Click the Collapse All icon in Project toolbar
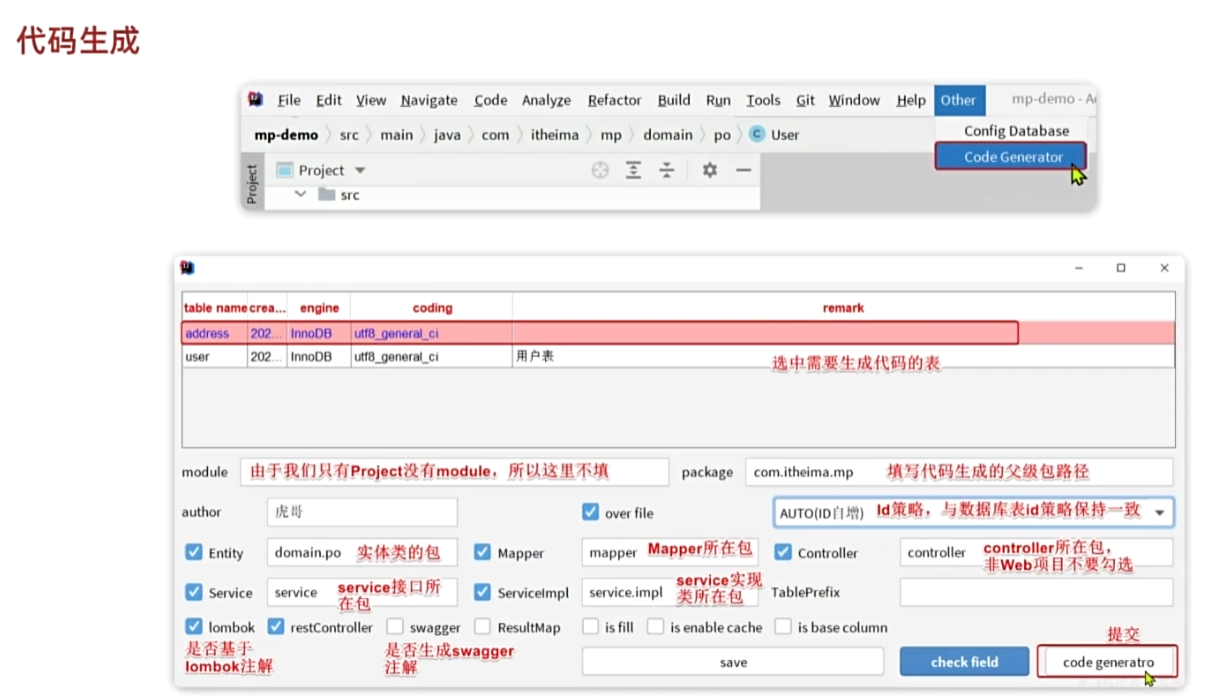 click(x=666, y=170)
